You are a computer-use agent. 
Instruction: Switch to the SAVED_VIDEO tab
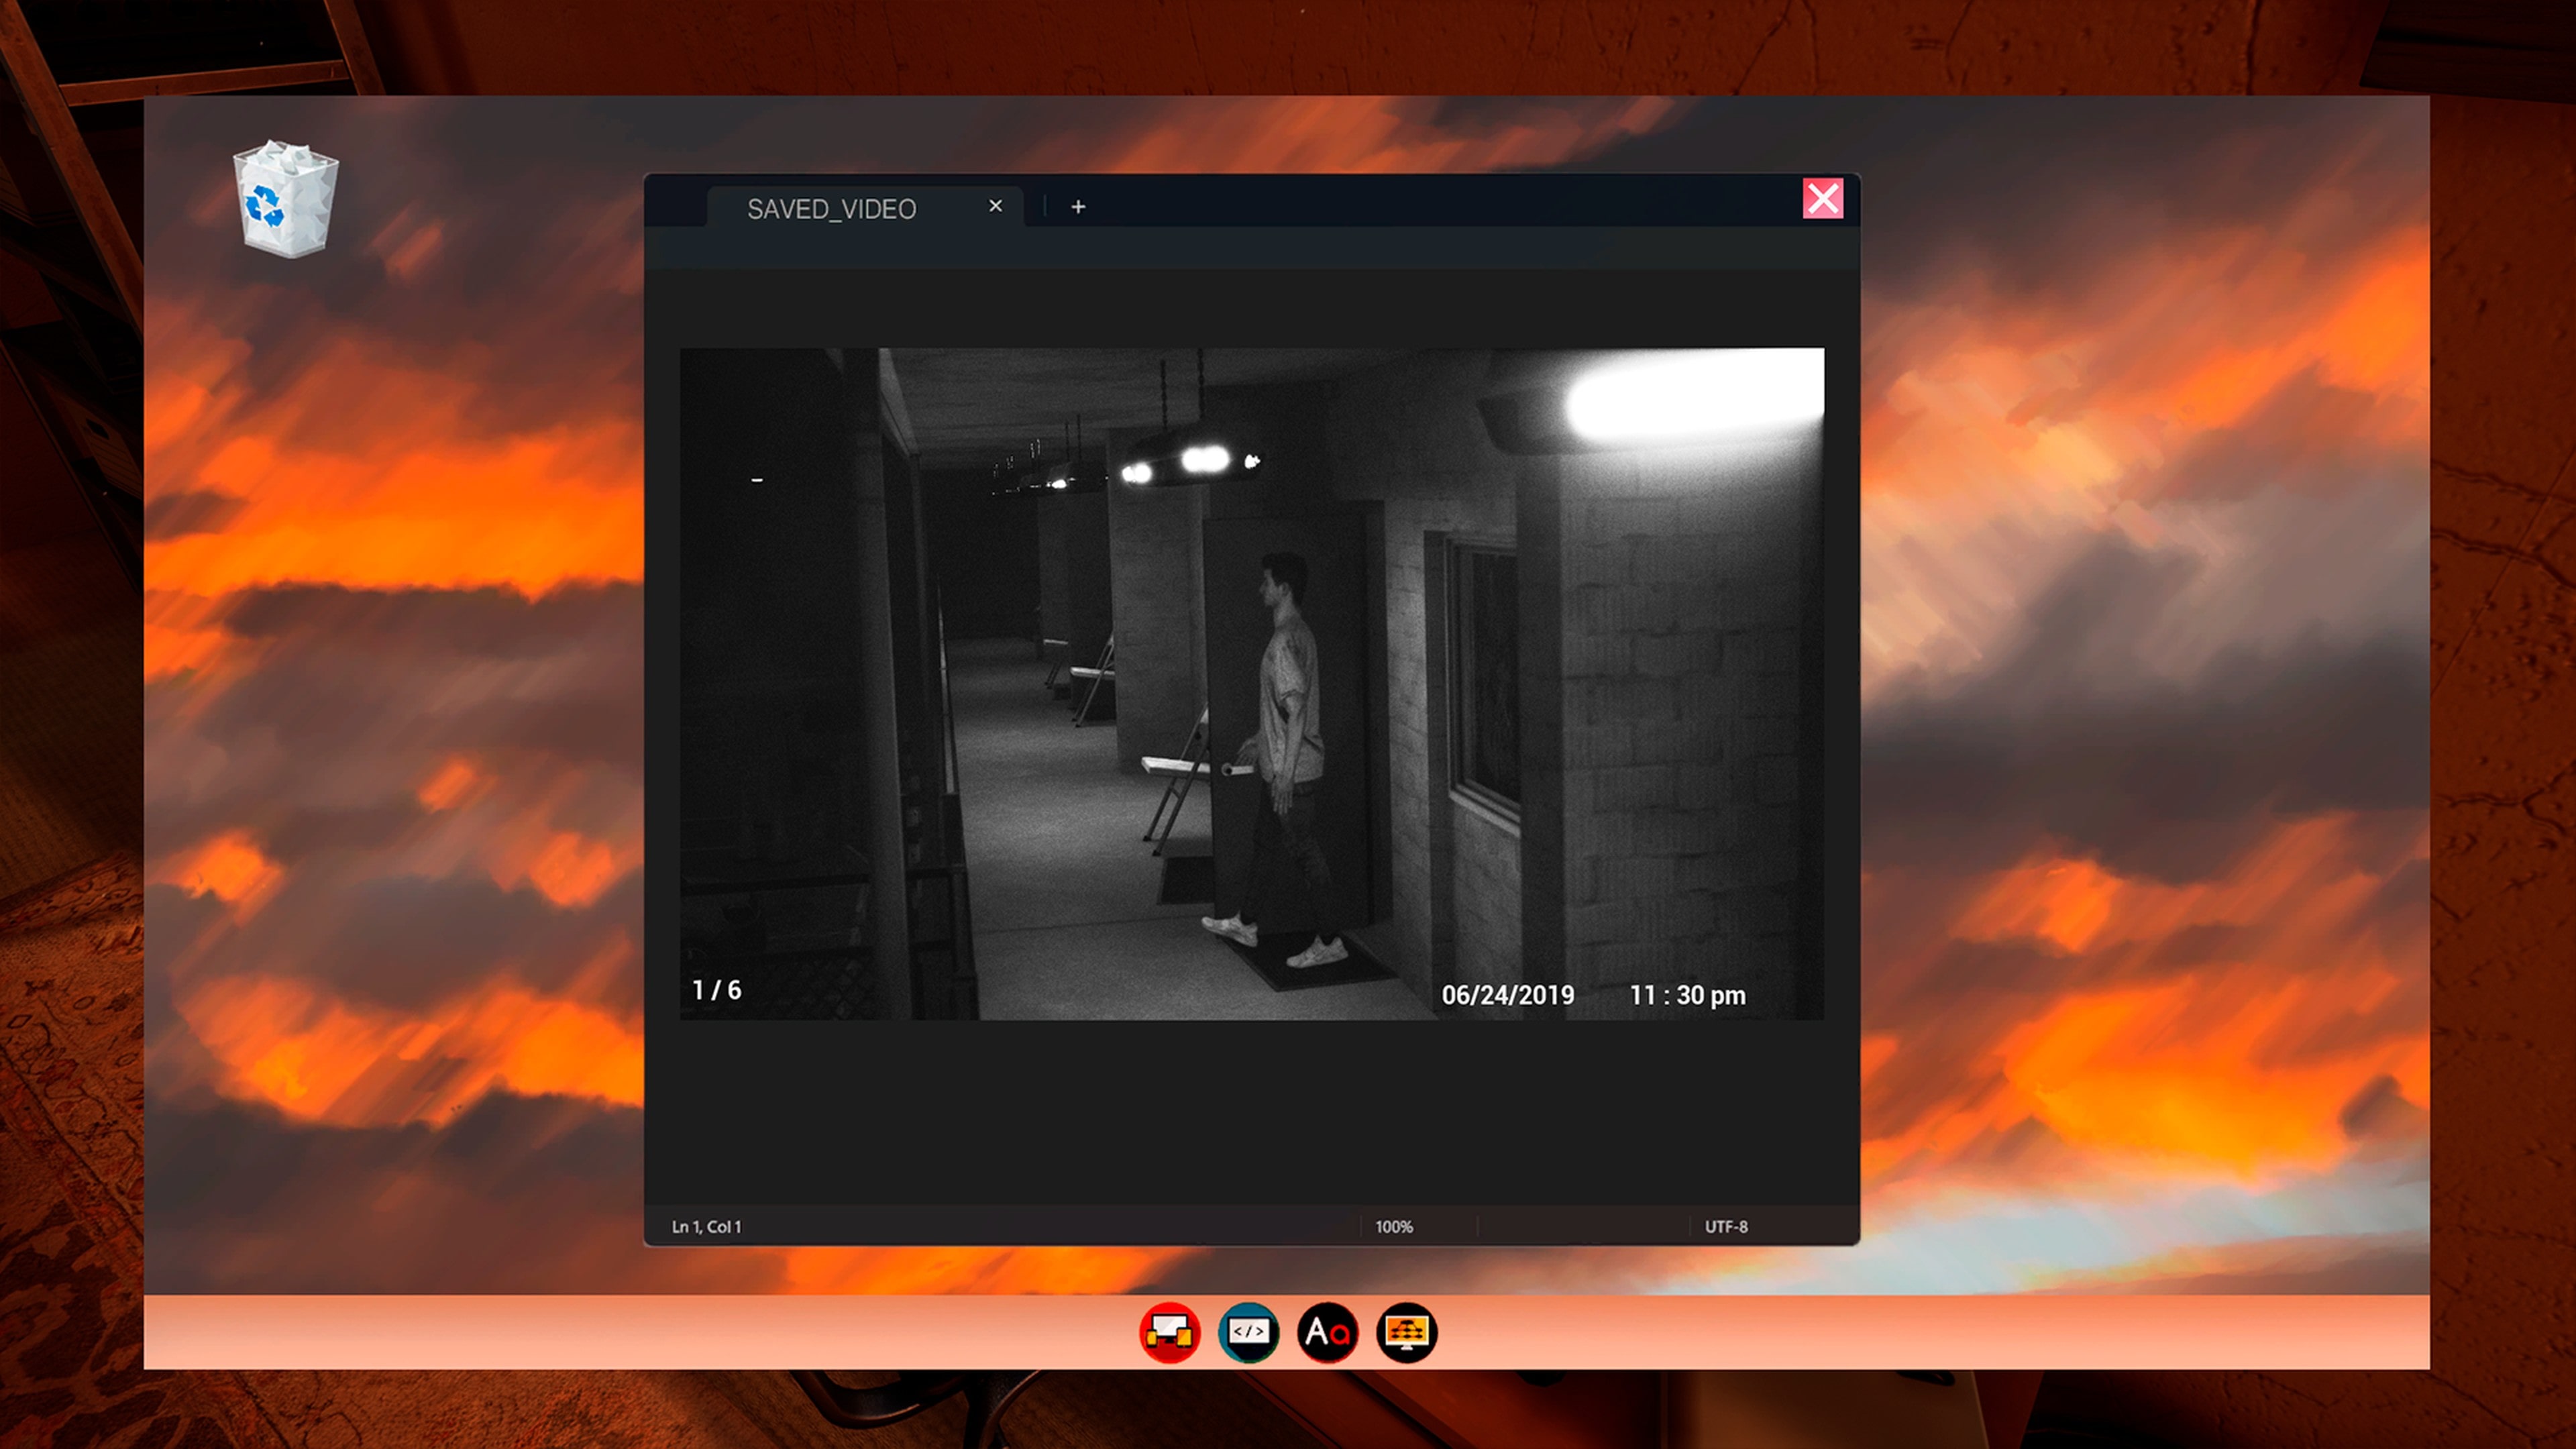tap(831, 208)
